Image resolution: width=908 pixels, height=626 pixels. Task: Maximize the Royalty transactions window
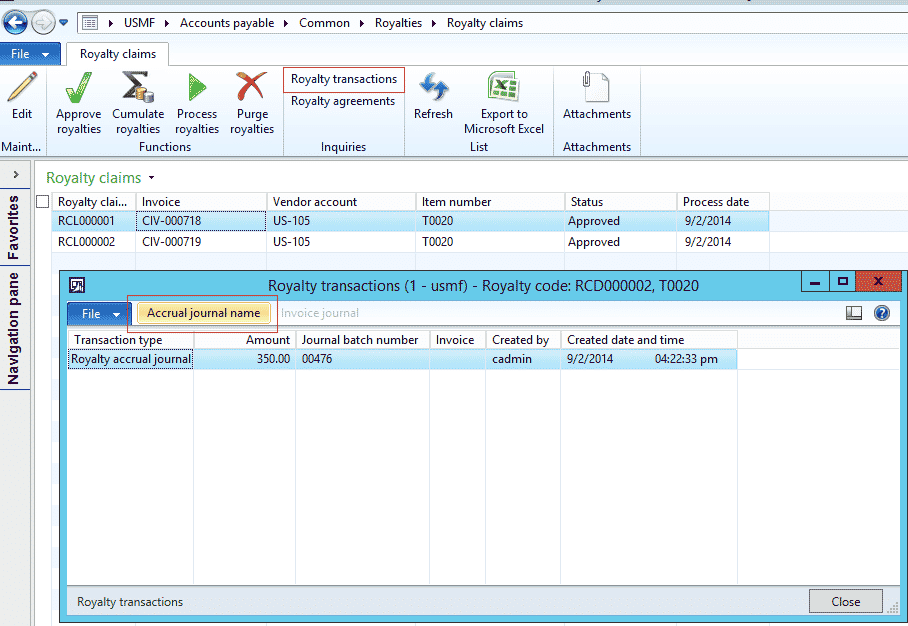coord(843,282)
